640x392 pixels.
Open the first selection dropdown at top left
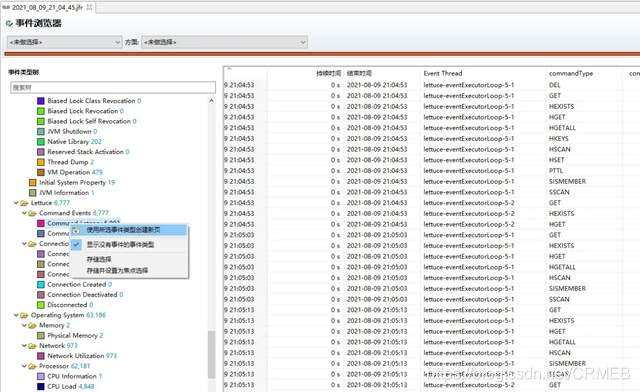point(64,42)
